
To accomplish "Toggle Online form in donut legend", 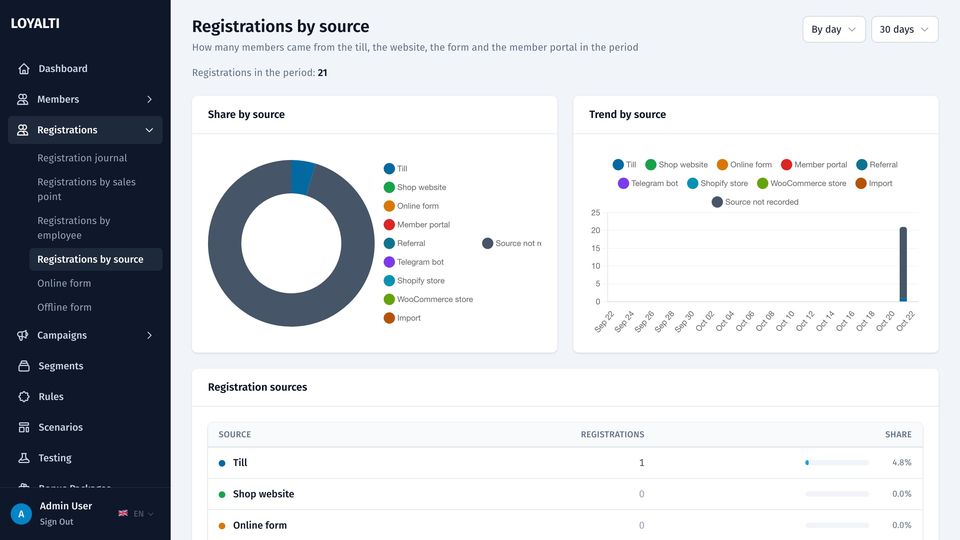I will (x=411, y=206).
